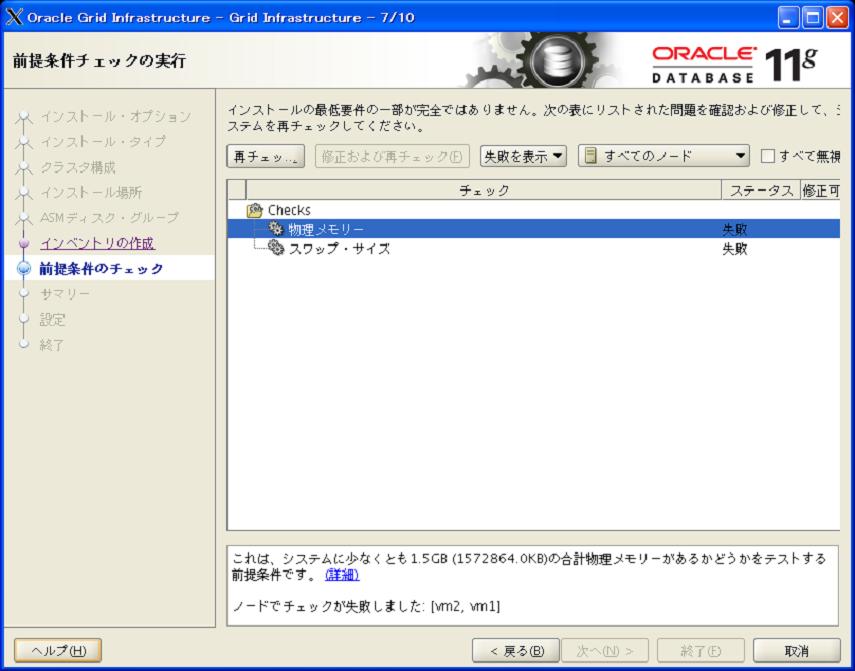855x671 pixels.
Task: Click the 戻る(B) back button
Action: click(516, 650)
